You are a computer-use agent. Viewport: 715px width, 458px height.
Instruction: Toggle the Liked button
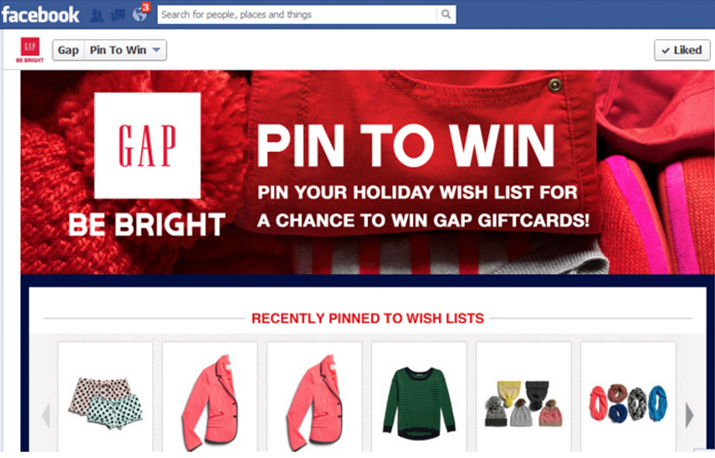pyautogui.click(x=682, y=50)
